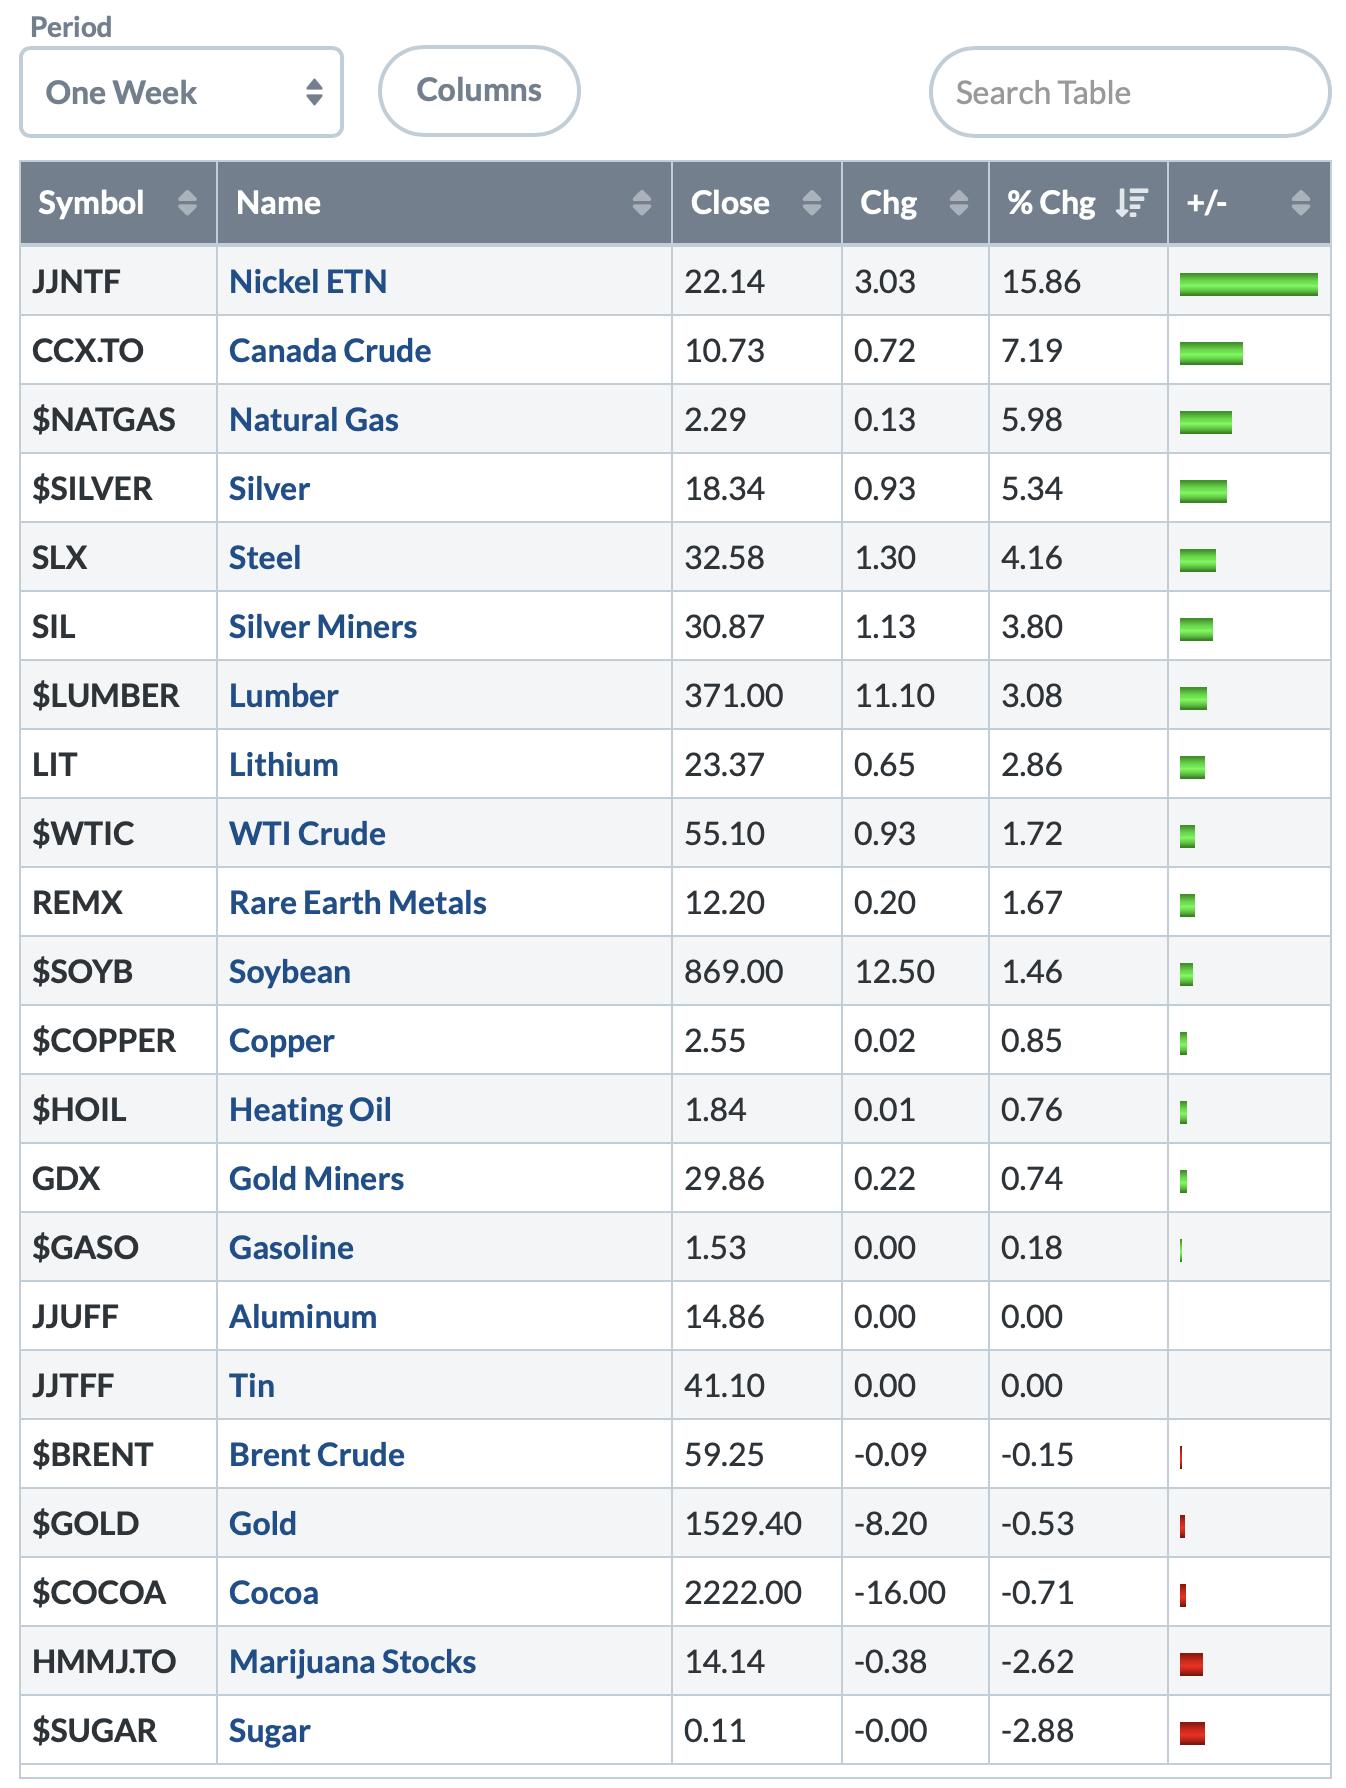Click the Name column sort arrows
This screenshot has height=1788, width=1346.
[642, 204]
